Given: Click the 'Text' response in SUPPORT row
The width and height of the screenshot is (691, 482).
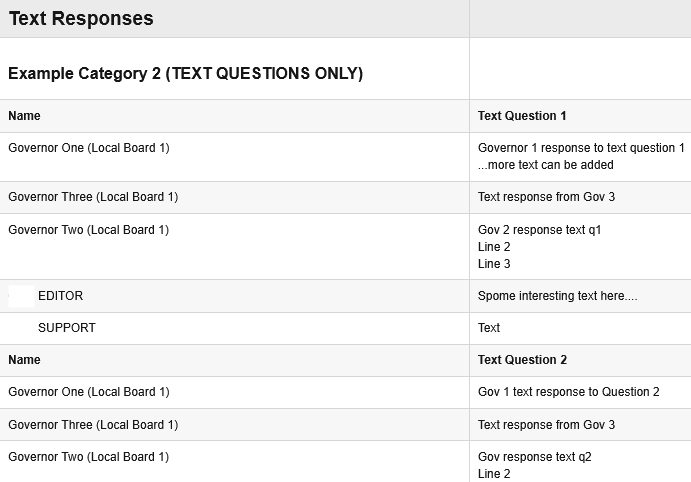Looking at the screenshot, I should click(x=489, y=328).
